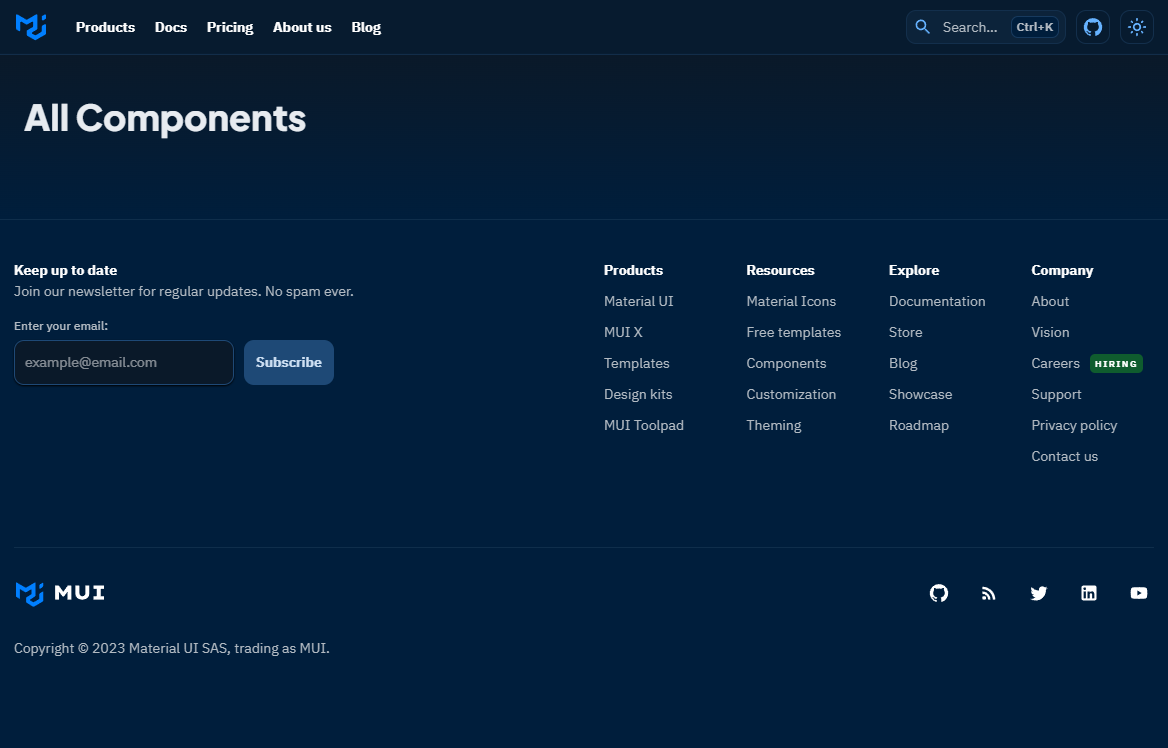Open the Pricing page

(229, 27)
